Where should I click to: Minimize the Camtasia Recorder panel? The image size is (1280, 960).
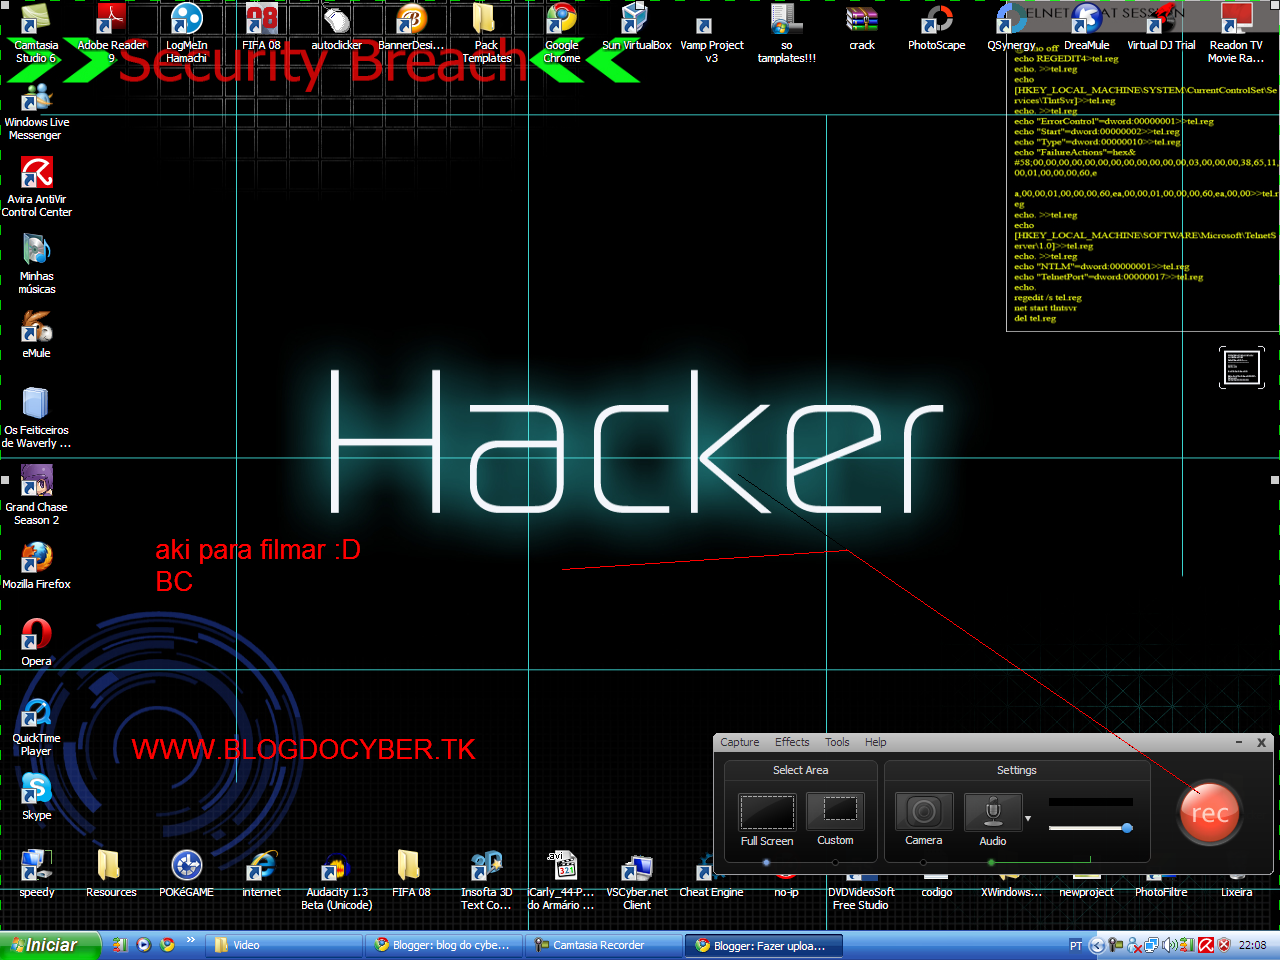coord(1239,742)
